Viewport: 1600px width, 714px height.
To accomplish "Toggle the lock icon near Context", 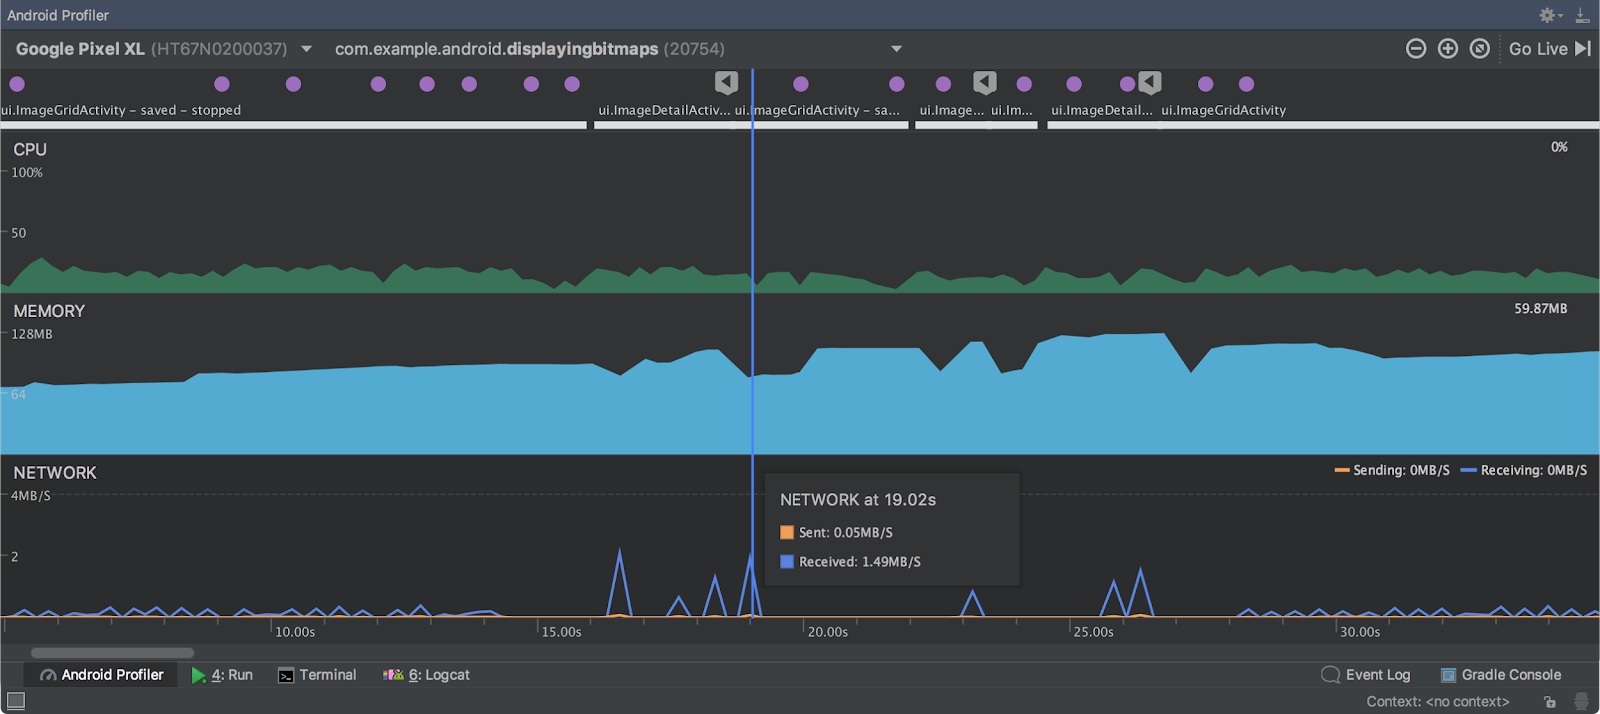I will (1549, 702).
